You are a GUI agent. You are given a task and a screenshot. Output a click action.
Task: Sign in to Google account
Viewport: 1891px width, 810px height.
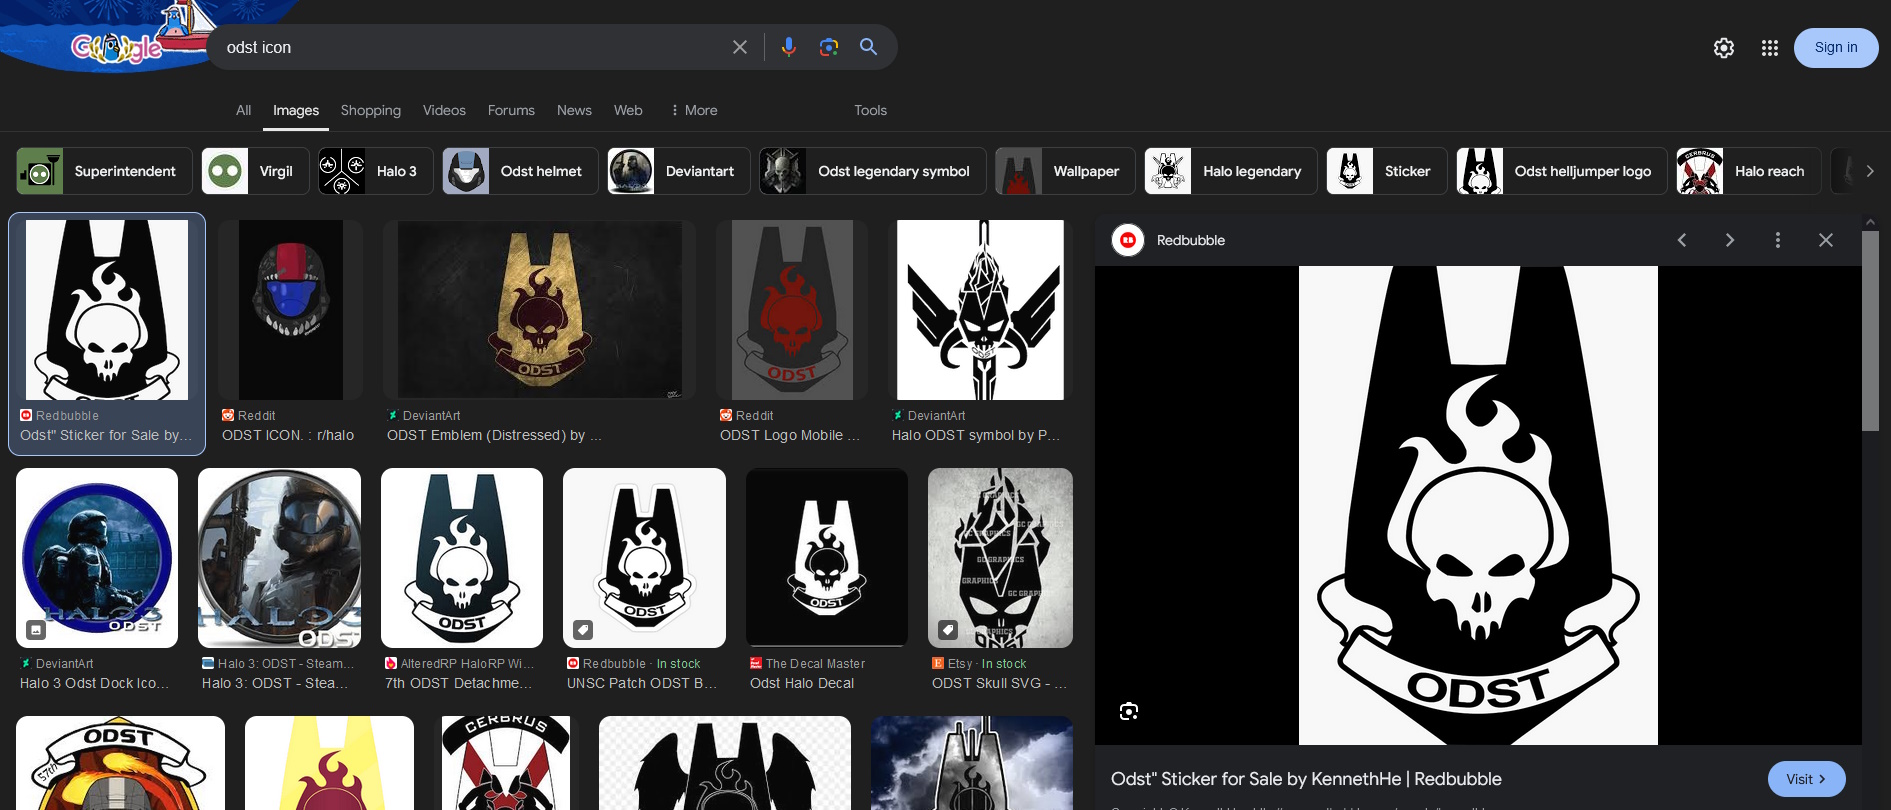(1836, 48)
